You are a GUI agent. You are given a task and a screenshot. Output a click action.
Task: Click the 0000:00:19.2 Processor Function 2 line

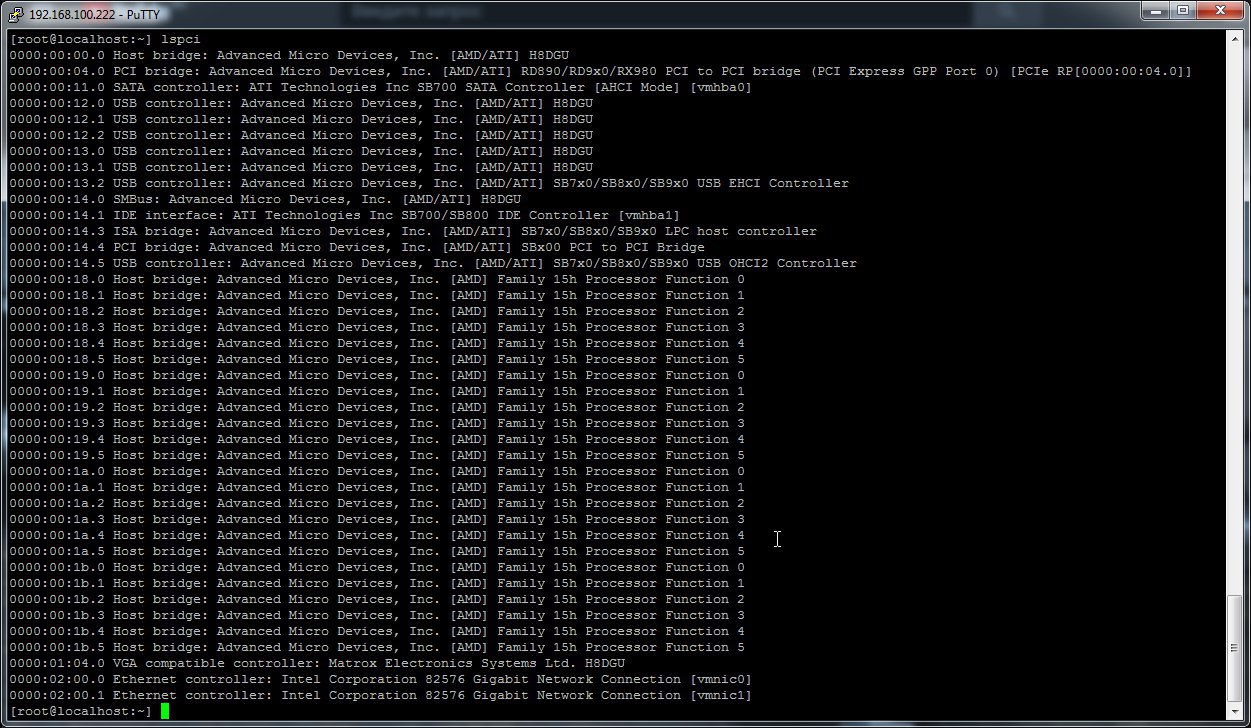pyautogui.click(x=377, y=407)
